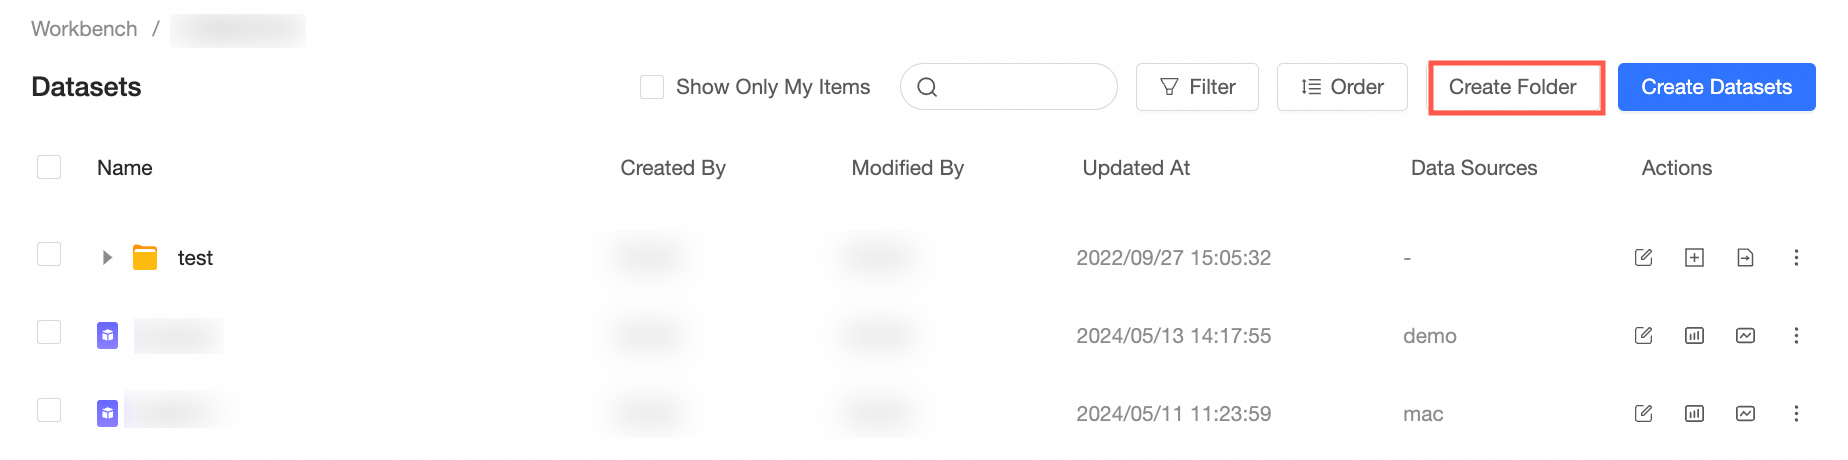Go to Workbench in the breadcrumb
The width and height of the screenshot is (1848, 460).
point(84,29)
